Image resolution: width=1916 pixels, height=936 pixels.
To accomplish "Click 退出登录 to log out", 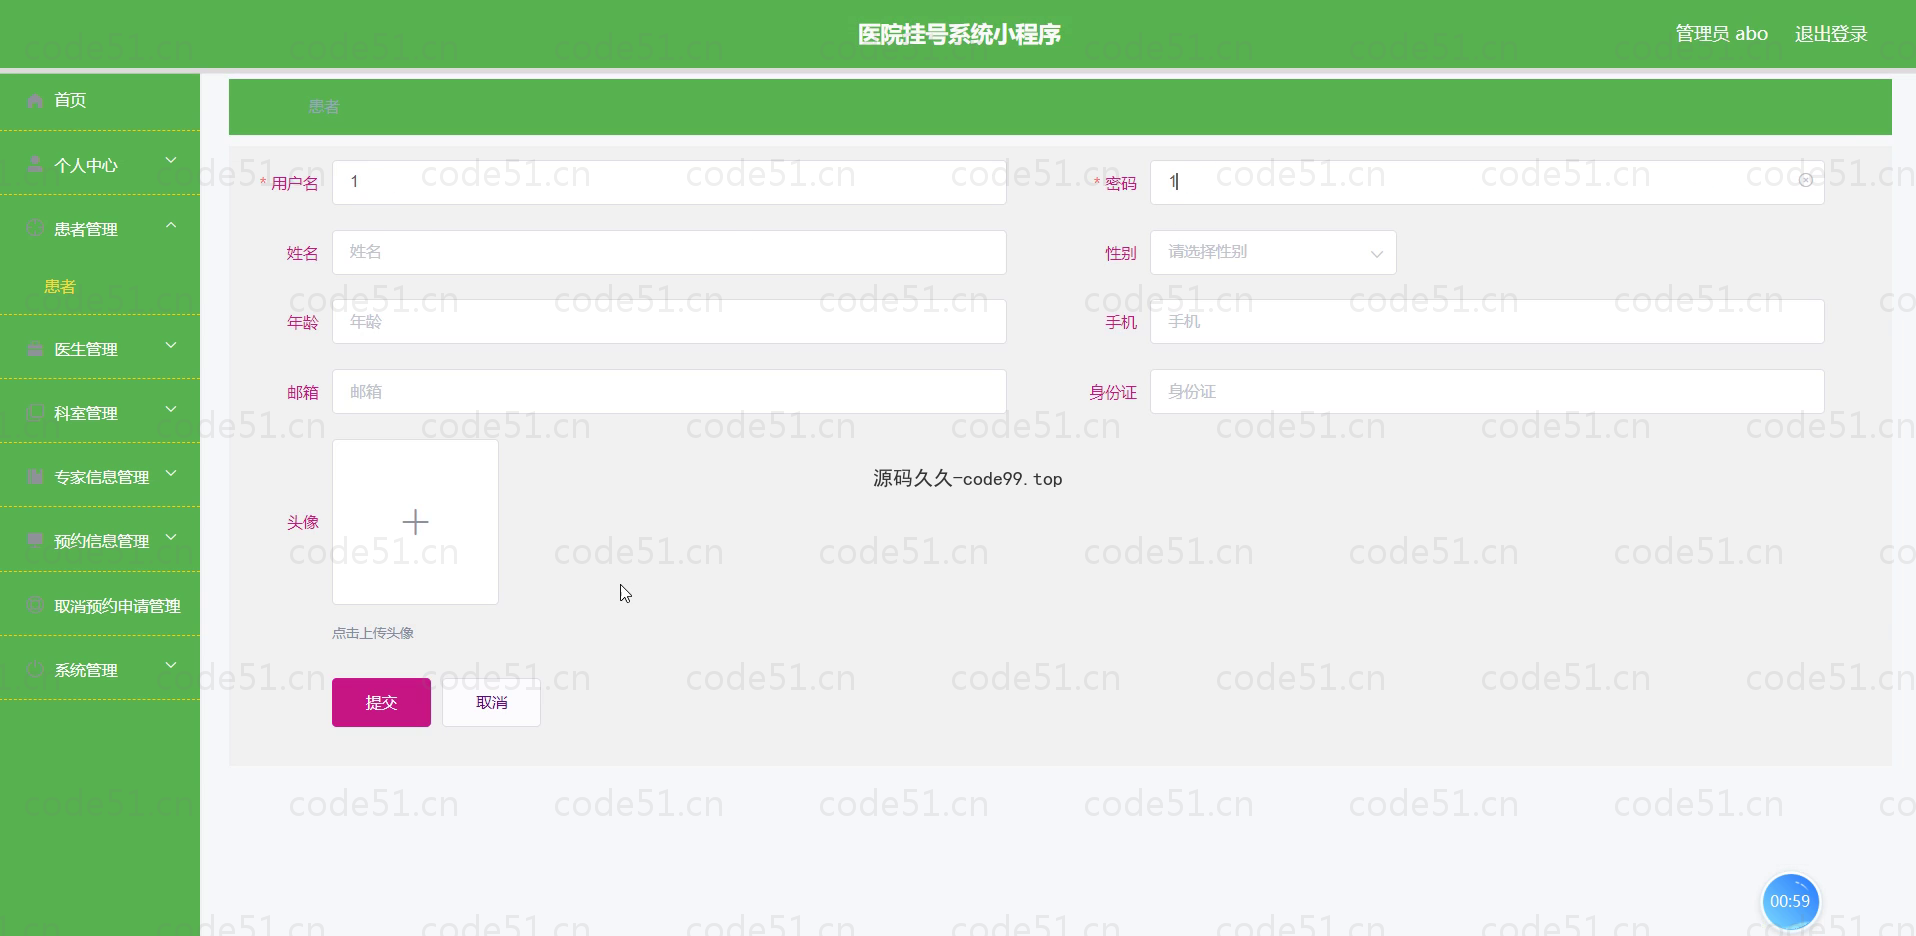I will pos(1831,34).
